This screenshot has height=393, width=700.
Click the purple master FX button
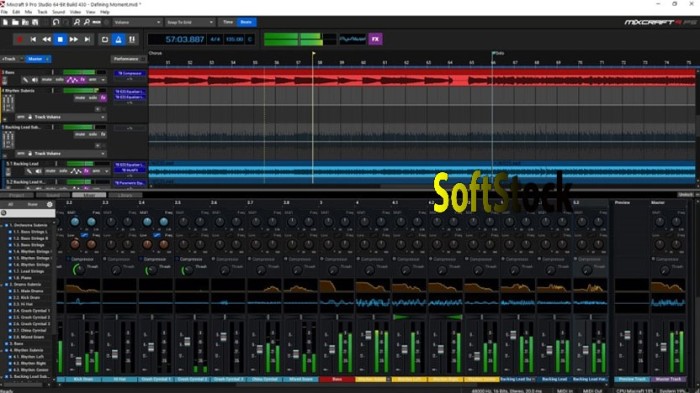click(375, 39)
